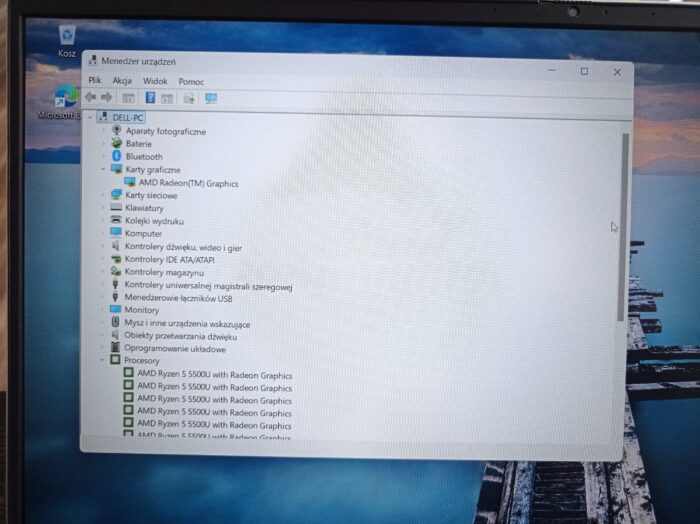Select Mysz i inne urządzenia wskazujące
This screenshot has height=524, width=700.
(x=187, y=324)
